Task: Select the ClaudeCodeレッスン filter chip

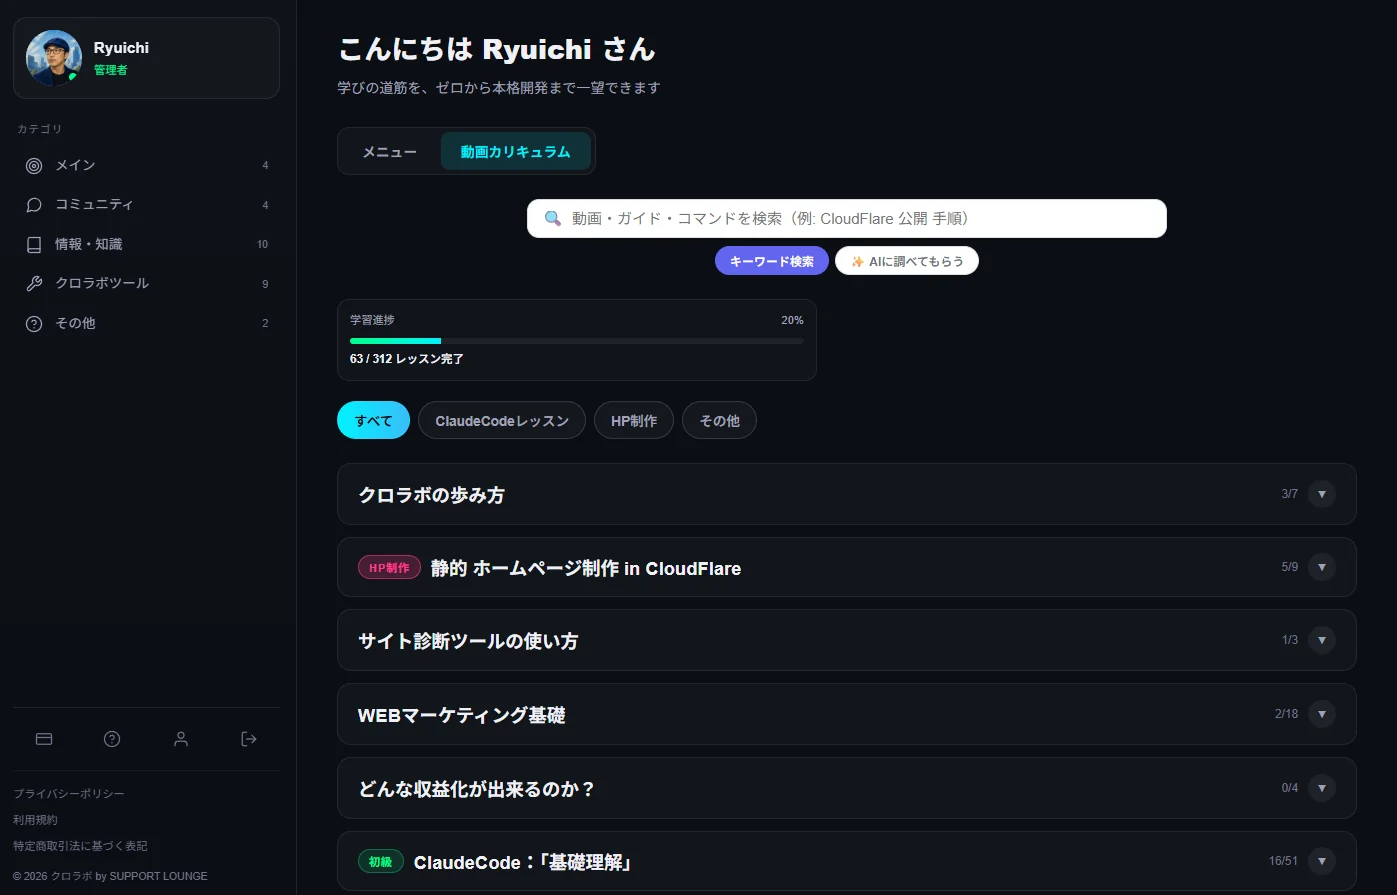Action: 502,421
